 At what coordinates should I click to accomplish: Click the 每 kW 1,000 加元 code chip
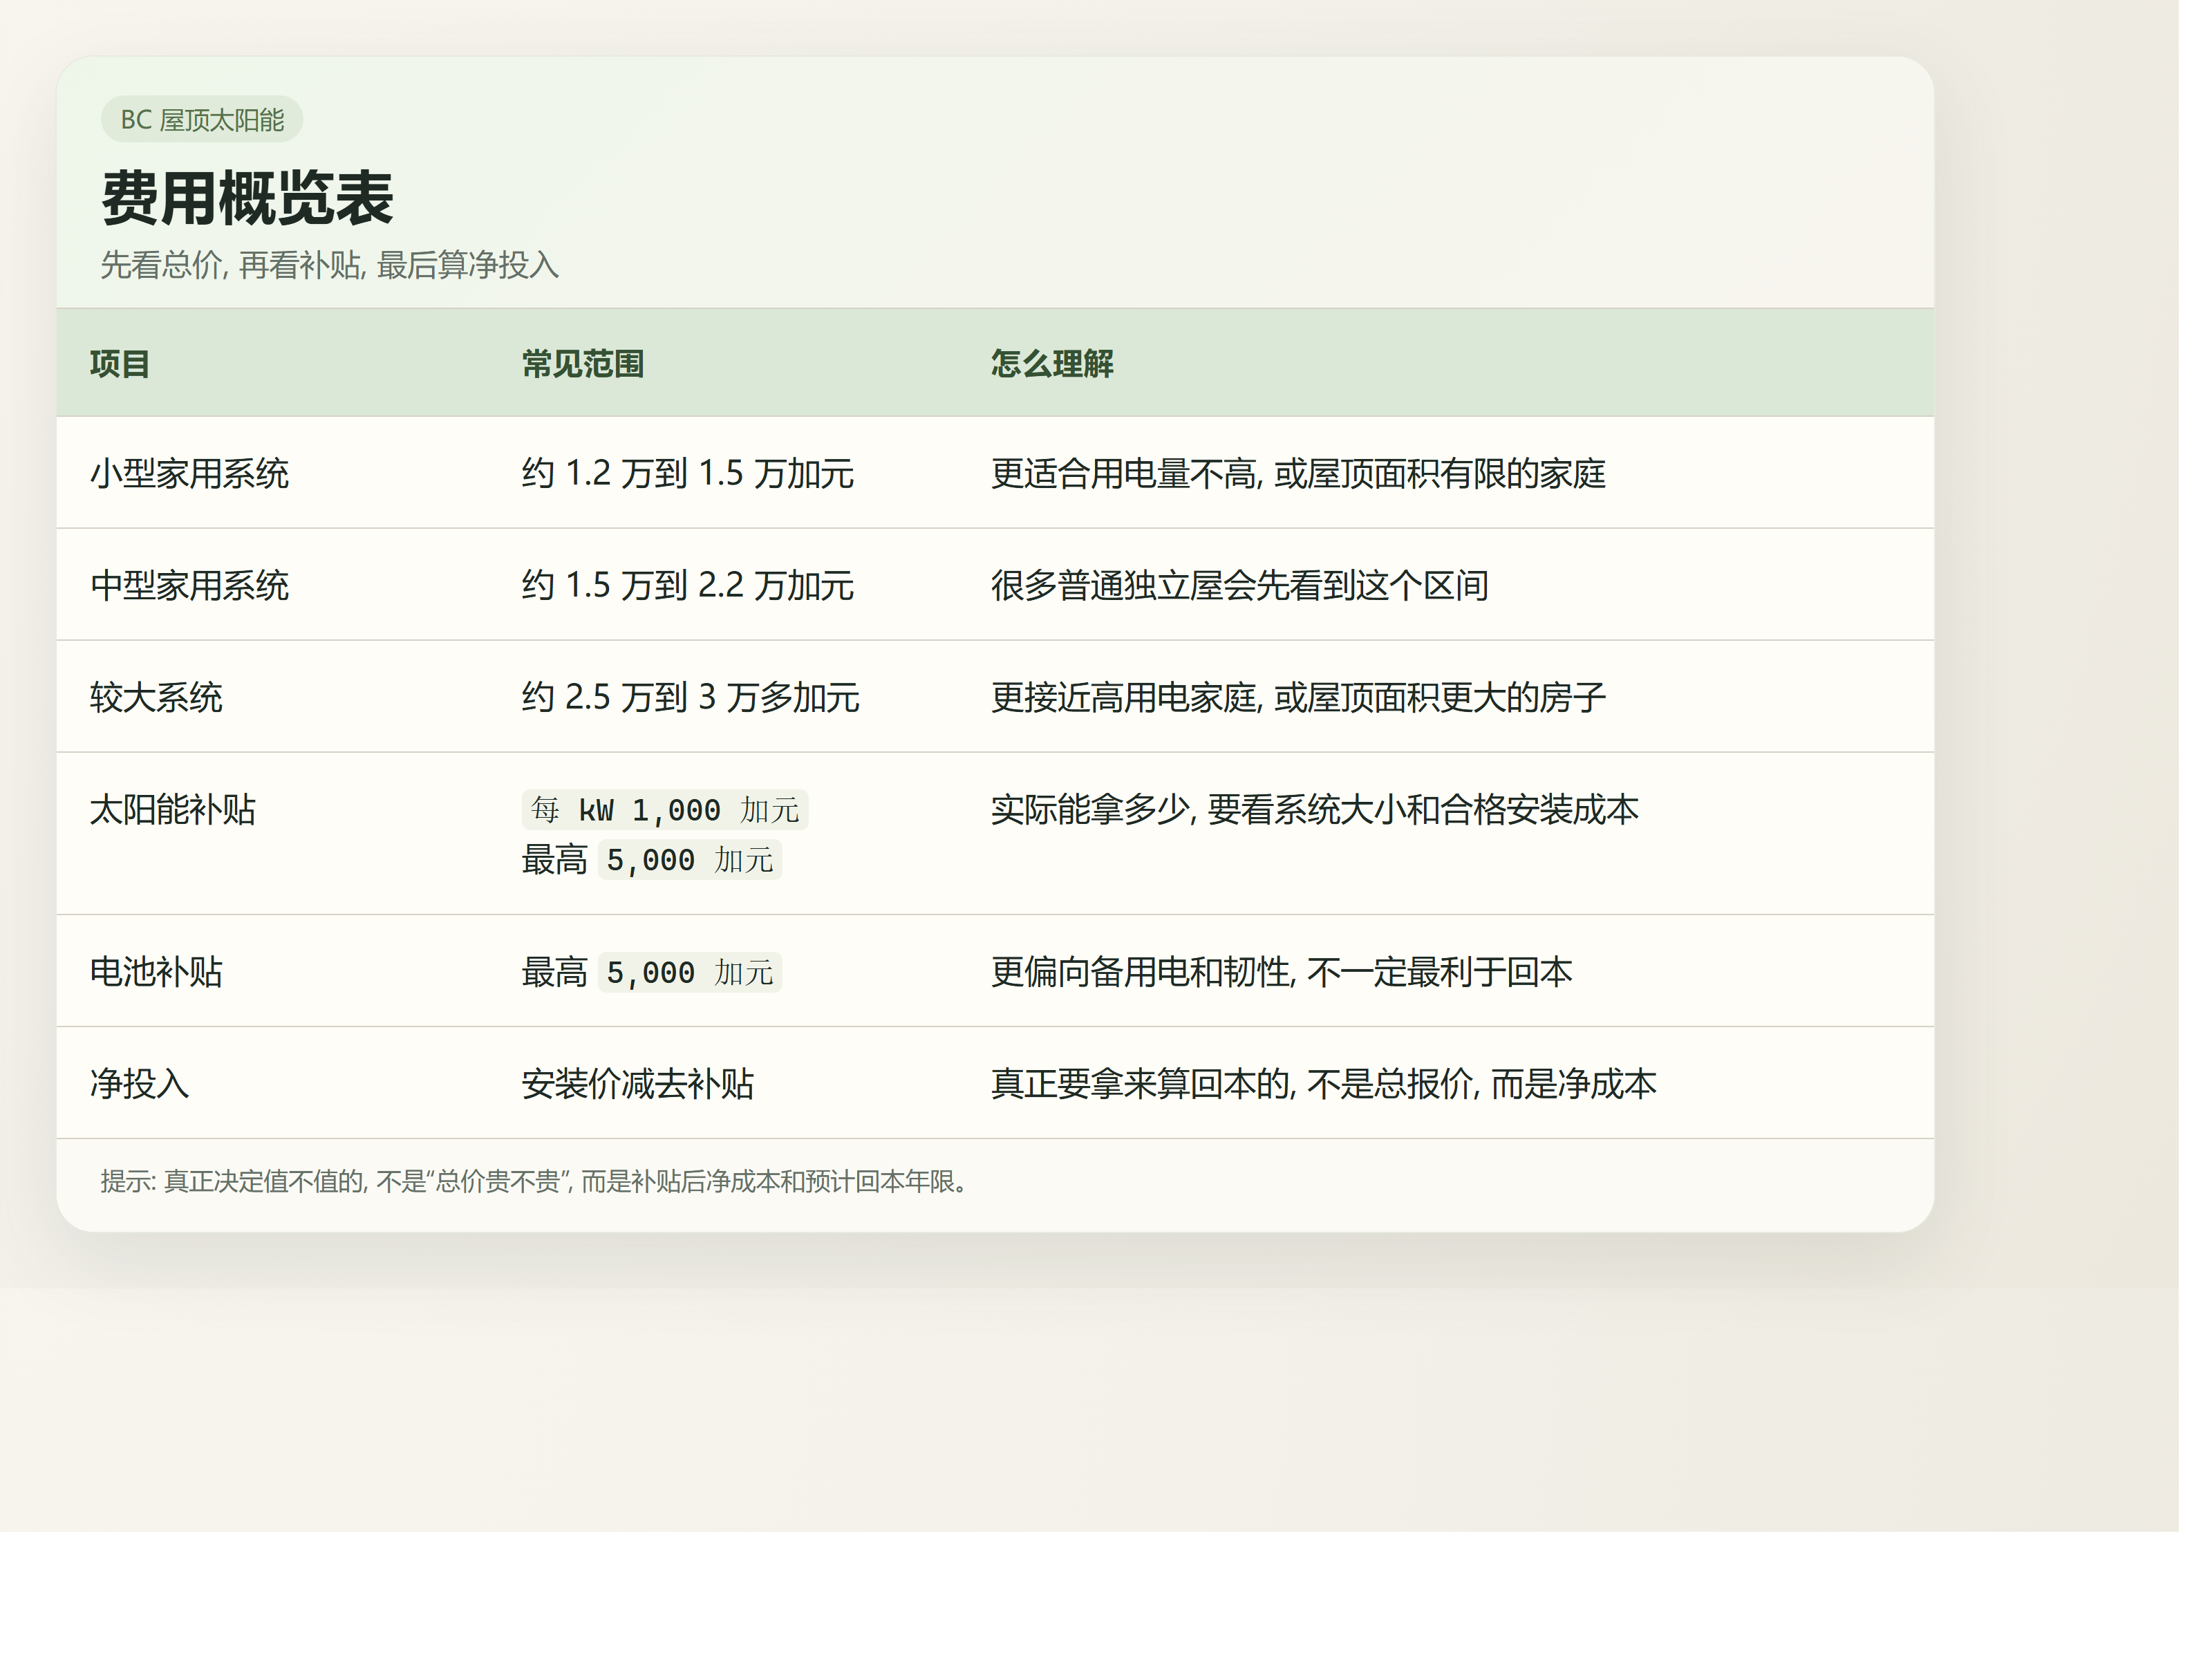[x=665, y=810]
